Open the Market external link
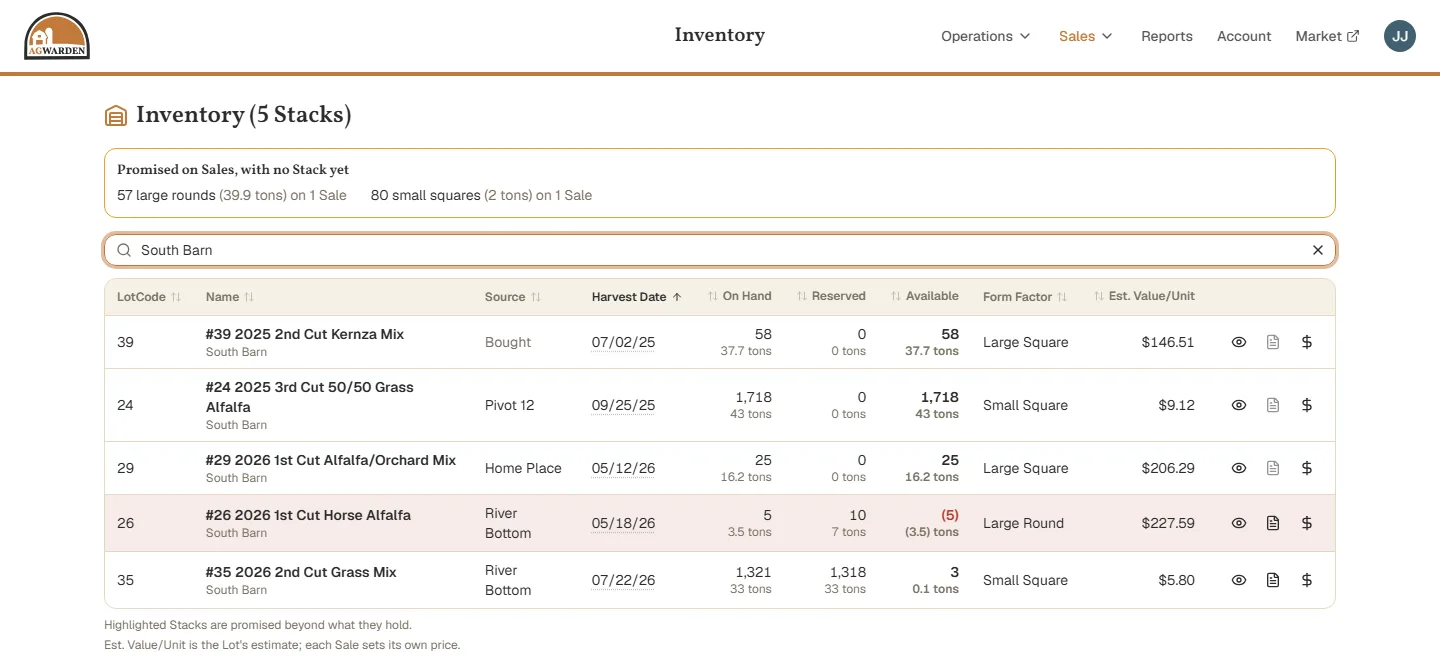Viewport: 1440px width, 660px height. click(x=1327, y=36)
